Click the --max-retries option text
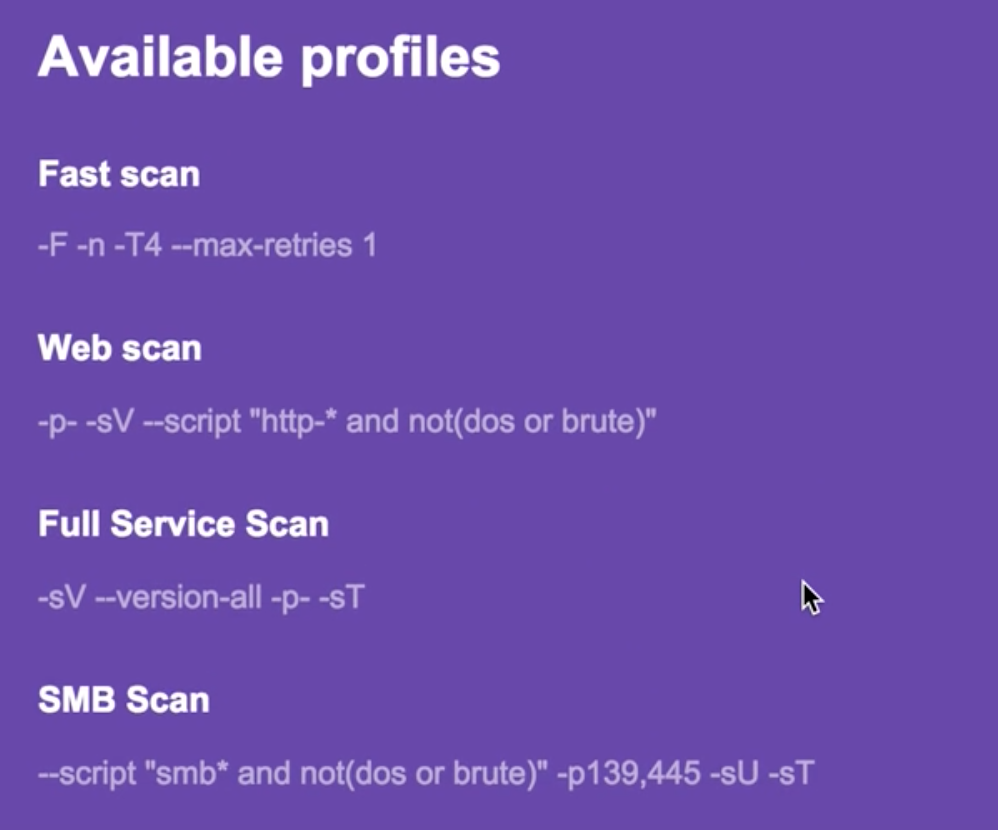998x830 pixels. click(x=262, y=246)
